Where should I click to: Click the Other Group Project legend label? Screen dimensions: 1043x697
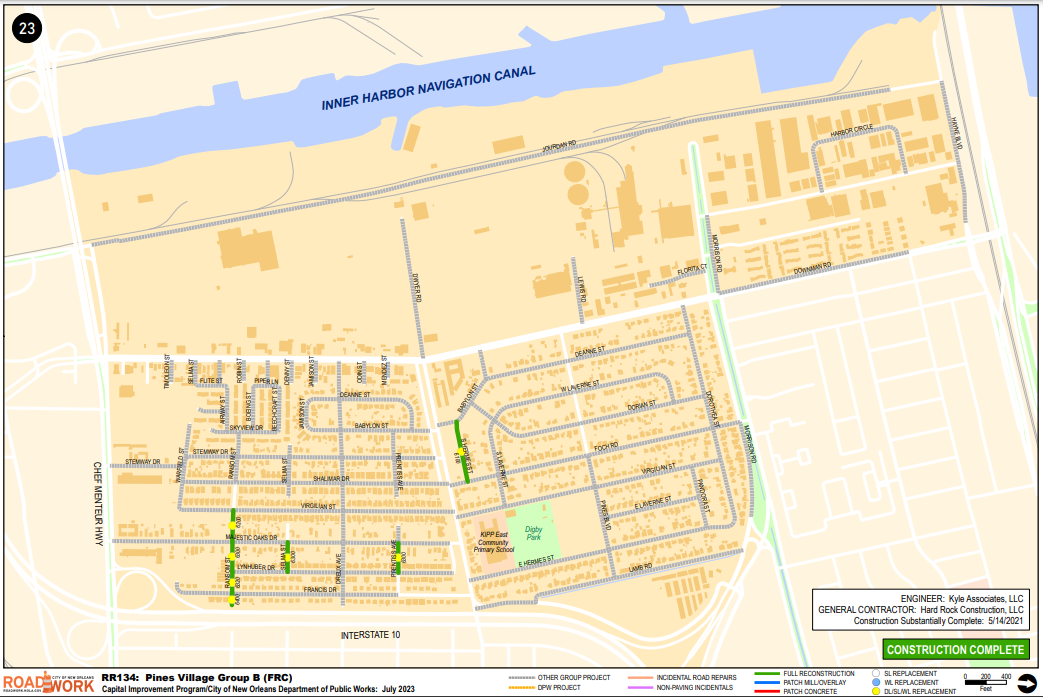coord(574,678)
